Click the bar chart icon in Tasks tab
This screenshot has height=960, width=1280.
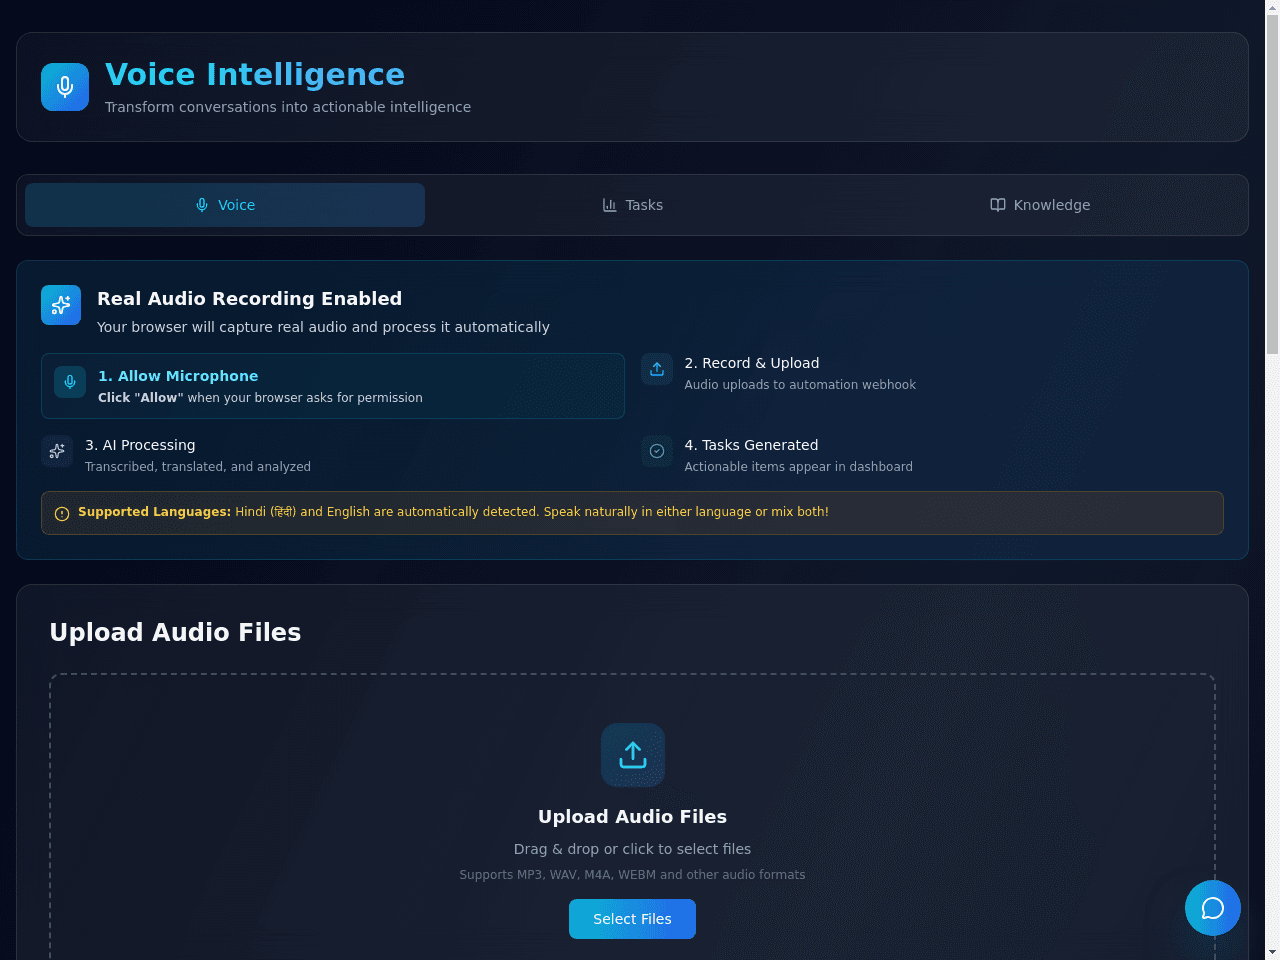(x=610, y=205)
